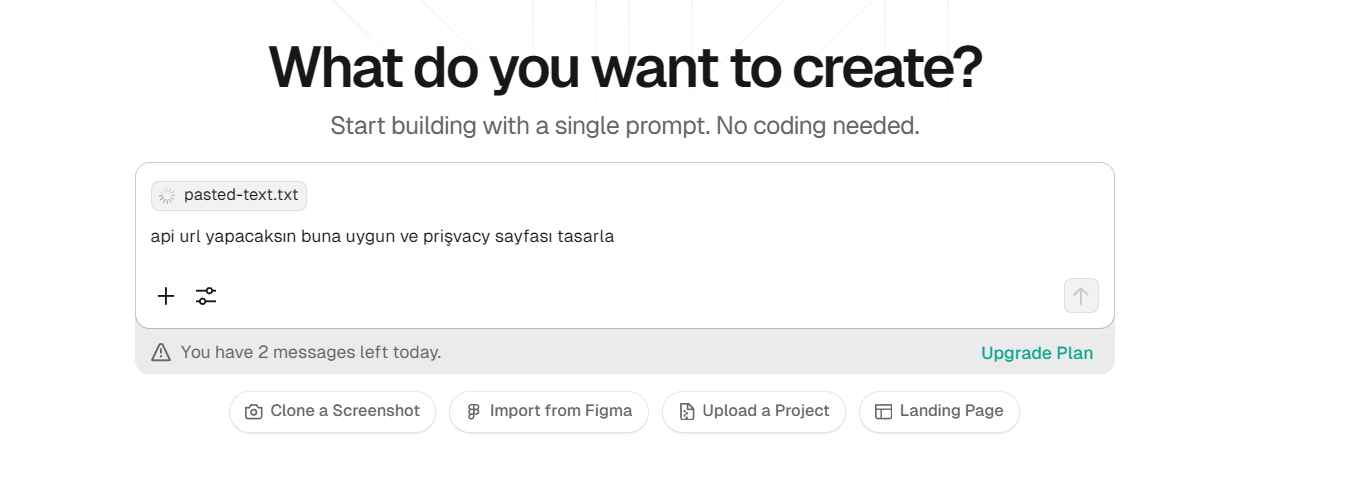Image resolution: width=1365 pixels, height=486 pixels.
Task: Click the word 'prişvacy' in the prompt
Action: tap(456, 238)
